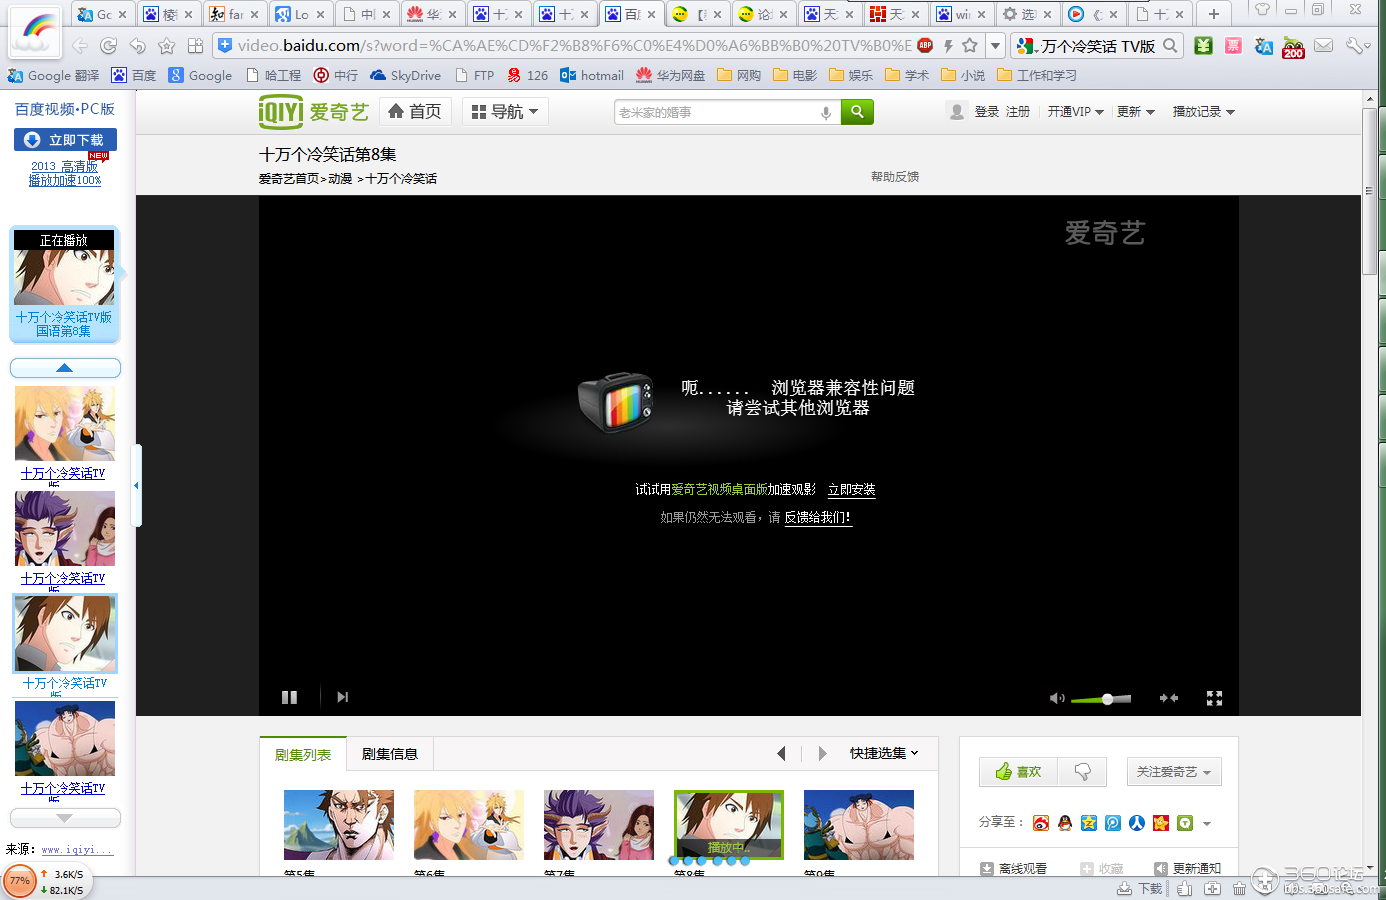
Task: Open the hotmail bookmark
Action: [x=592, y=75]
